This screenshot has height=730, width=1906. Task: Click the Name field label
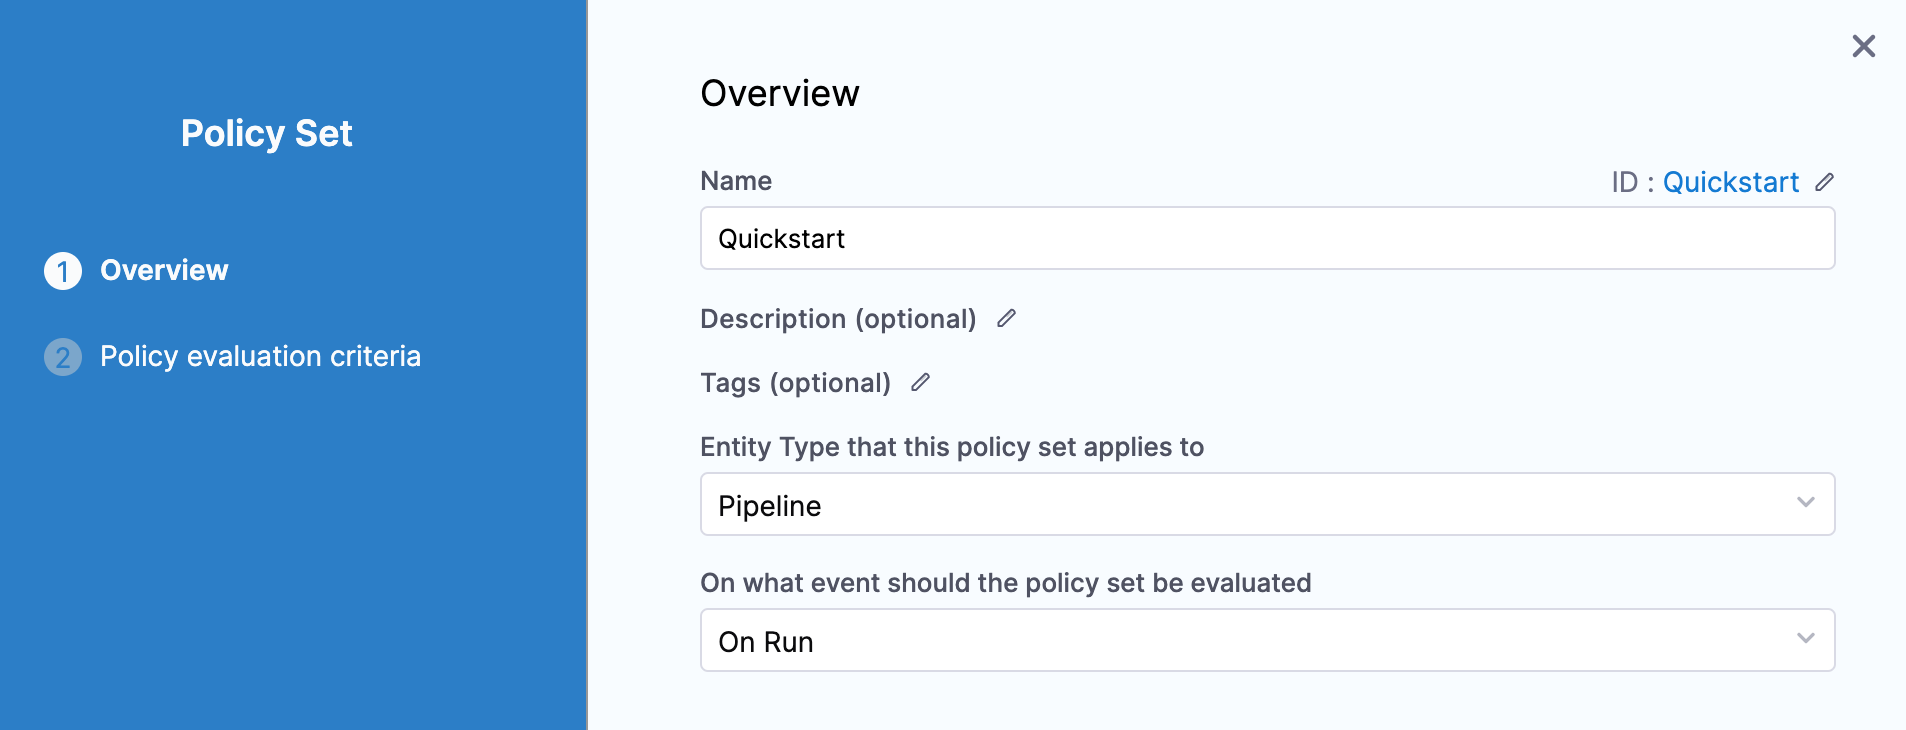point(736,181)
